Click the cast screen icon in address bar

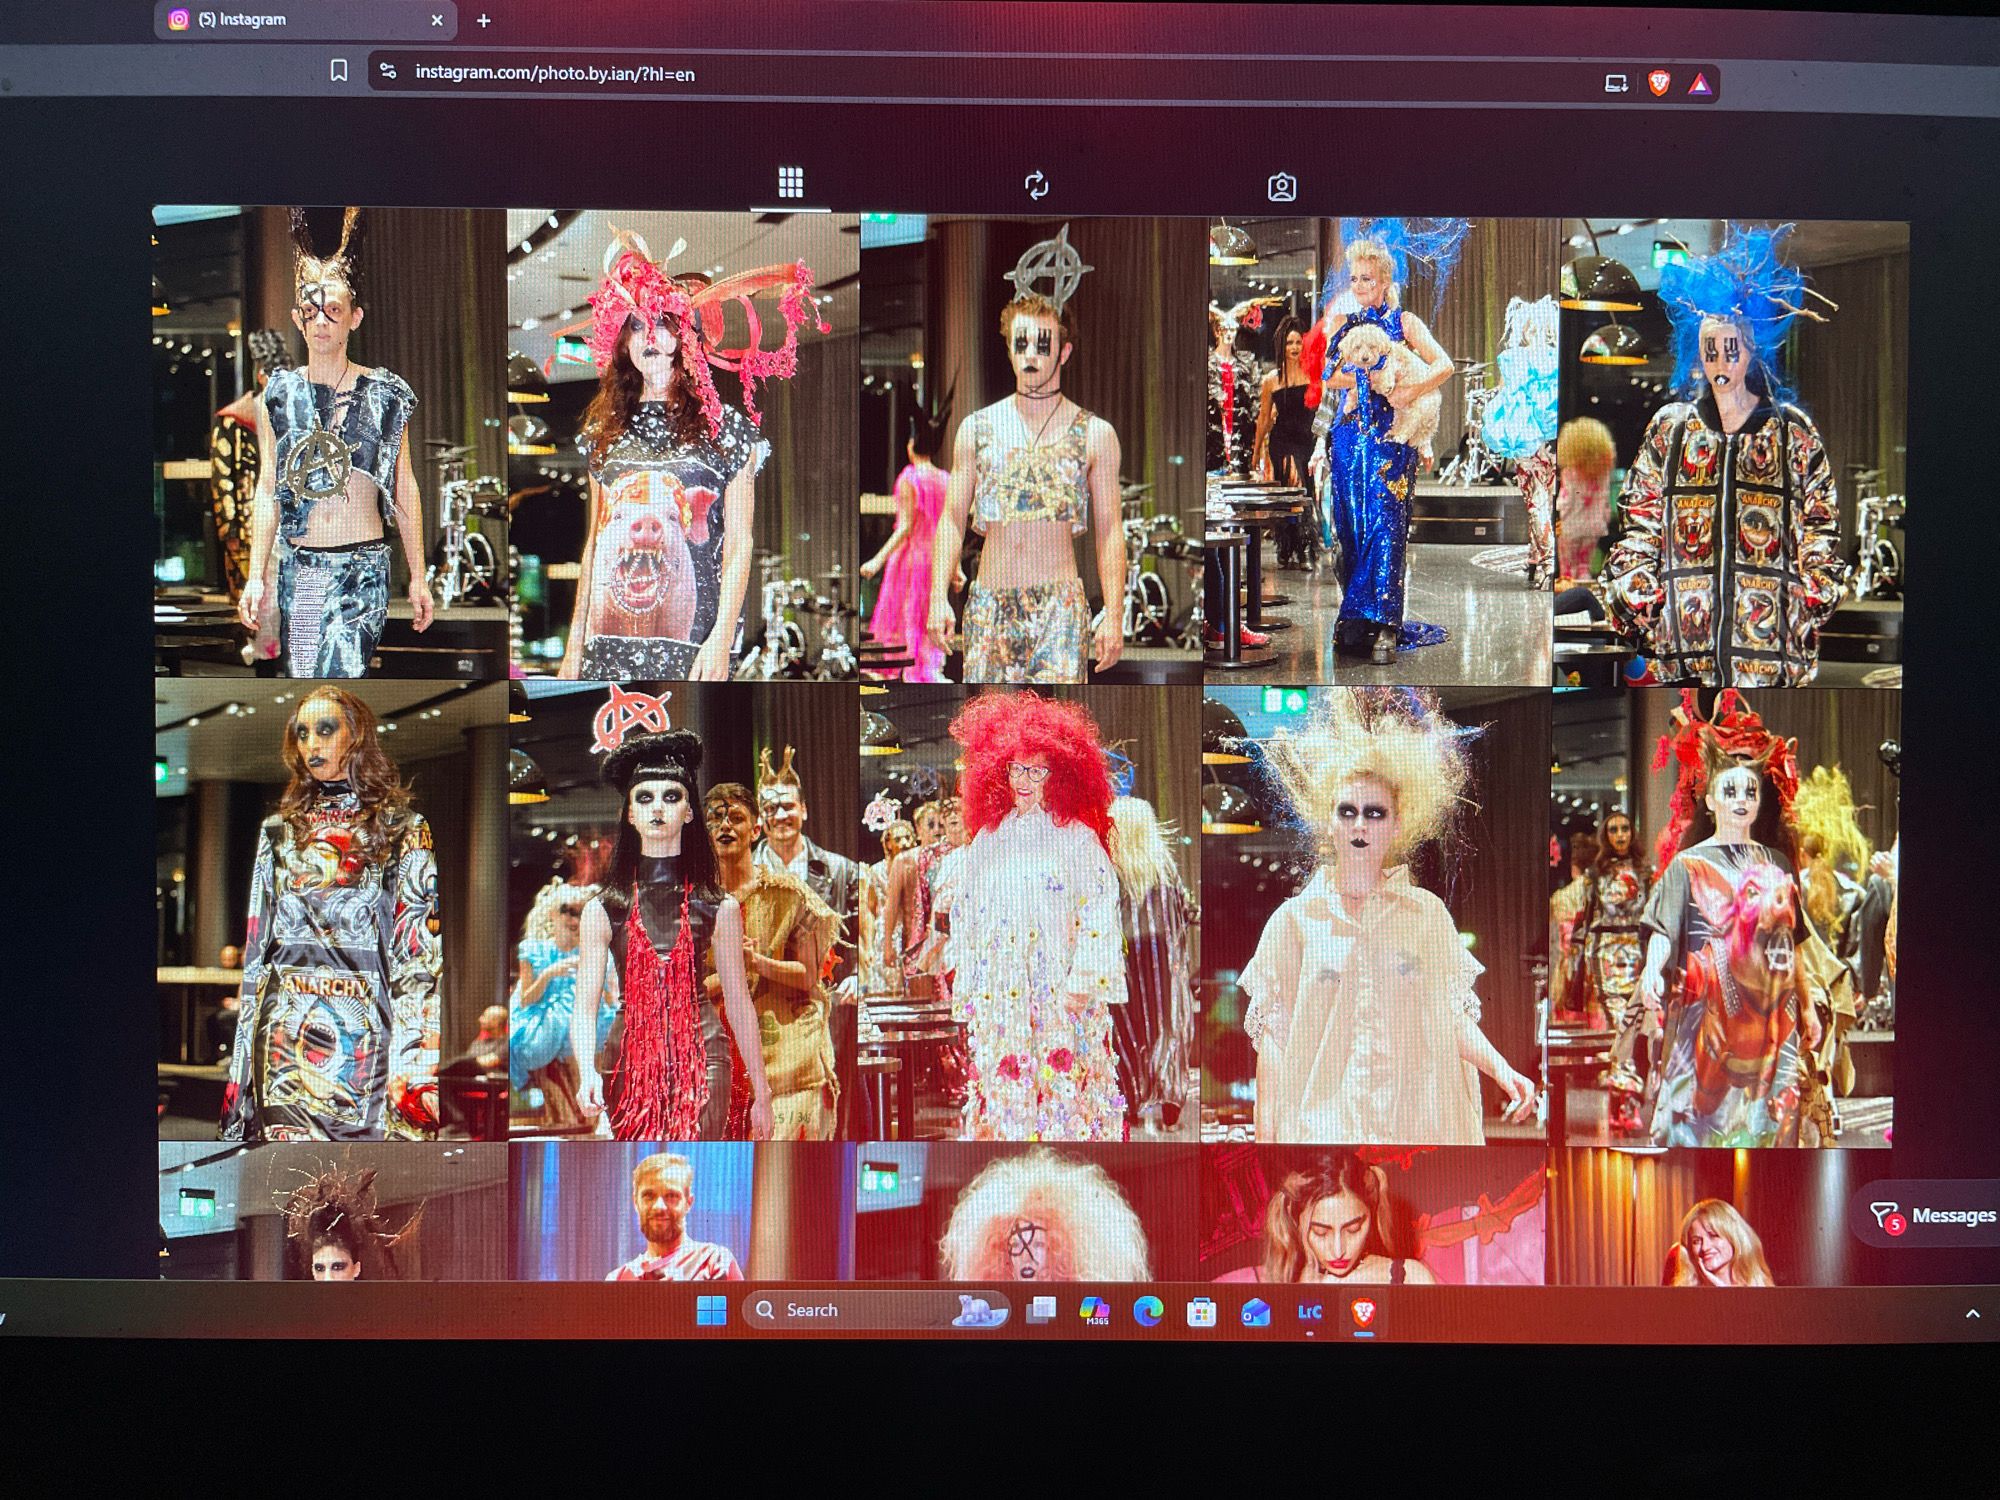pos(1615,83)
